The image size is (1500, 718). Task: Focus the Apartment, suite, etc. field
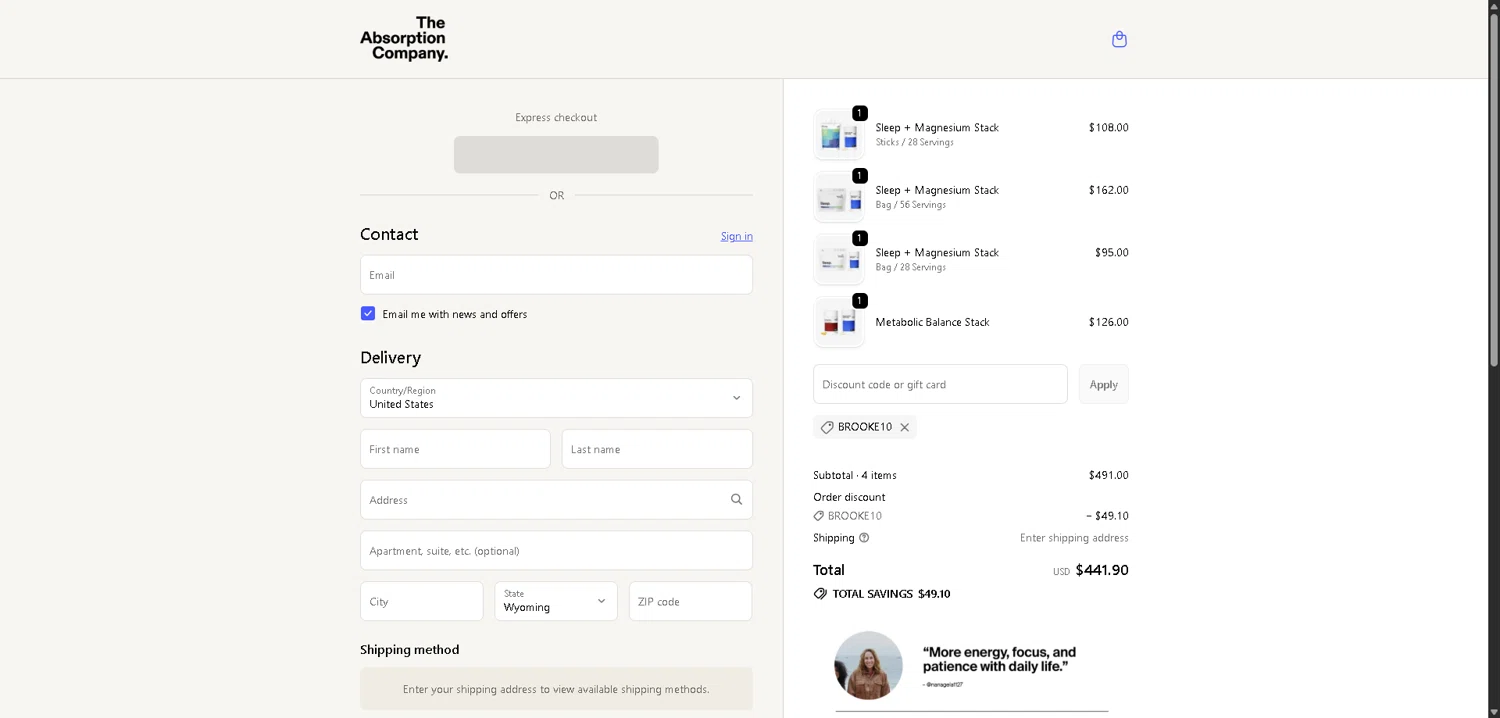click(x=556, y=550)
